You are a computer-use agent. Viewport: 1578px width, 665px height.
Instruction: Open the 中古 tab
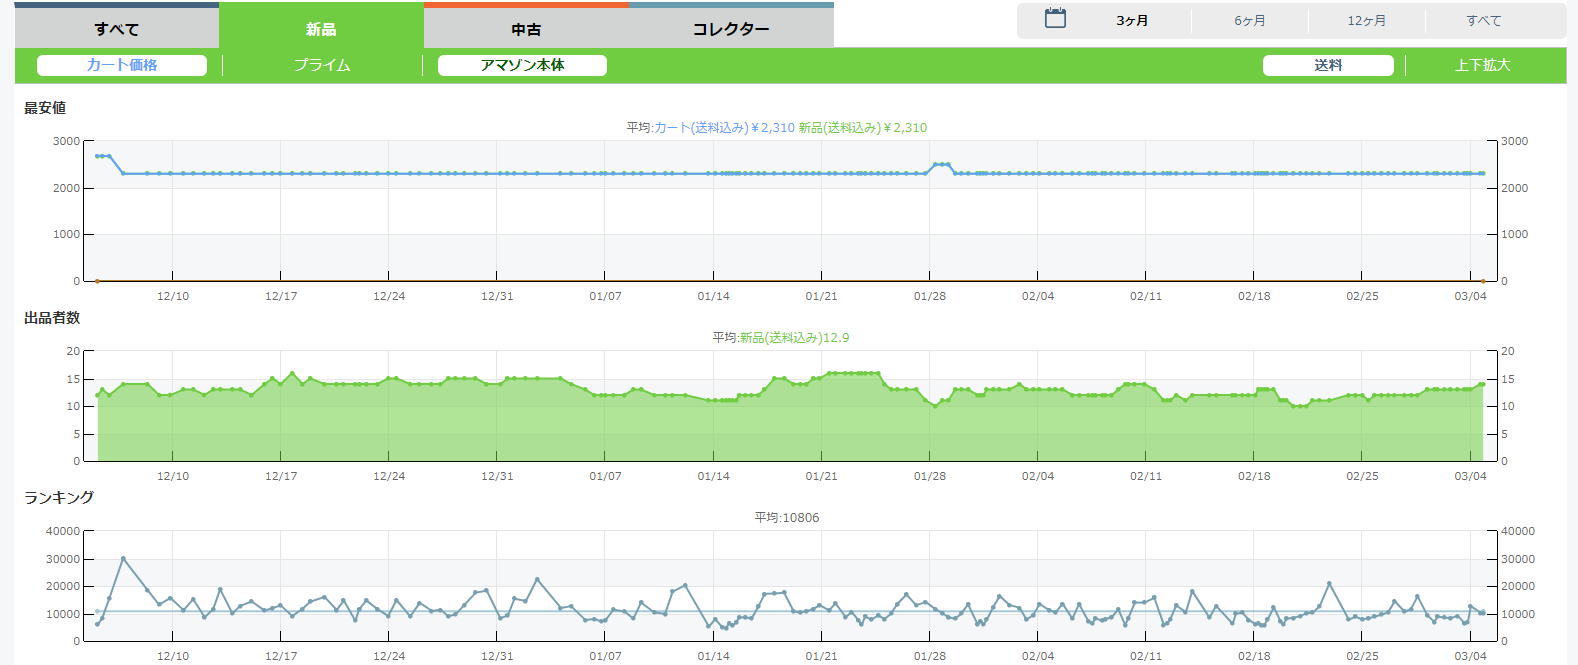click(526, 29)
